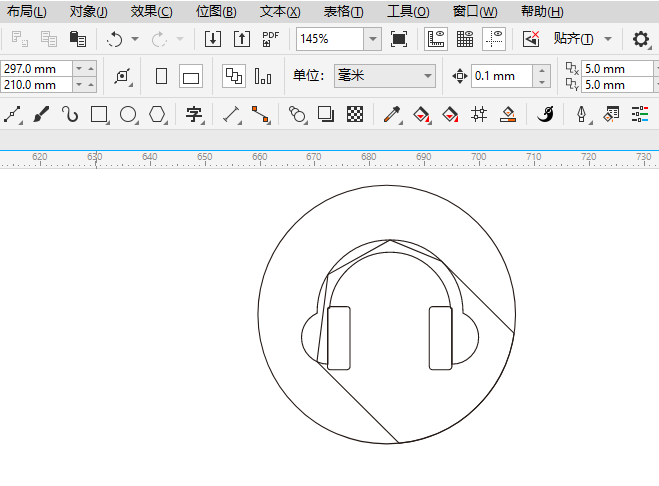Click the Publish to PDF icon

pos(270,39)
